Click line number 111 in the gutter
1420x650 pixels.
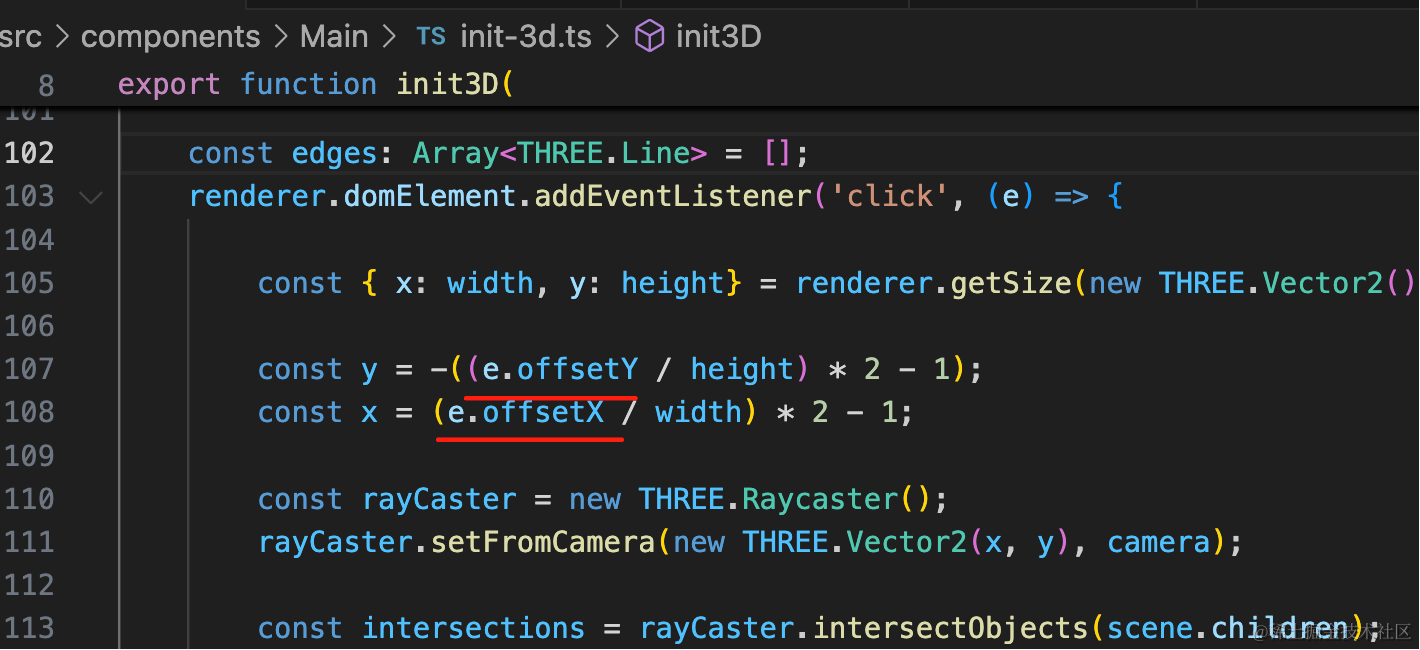tap(29, 542)
